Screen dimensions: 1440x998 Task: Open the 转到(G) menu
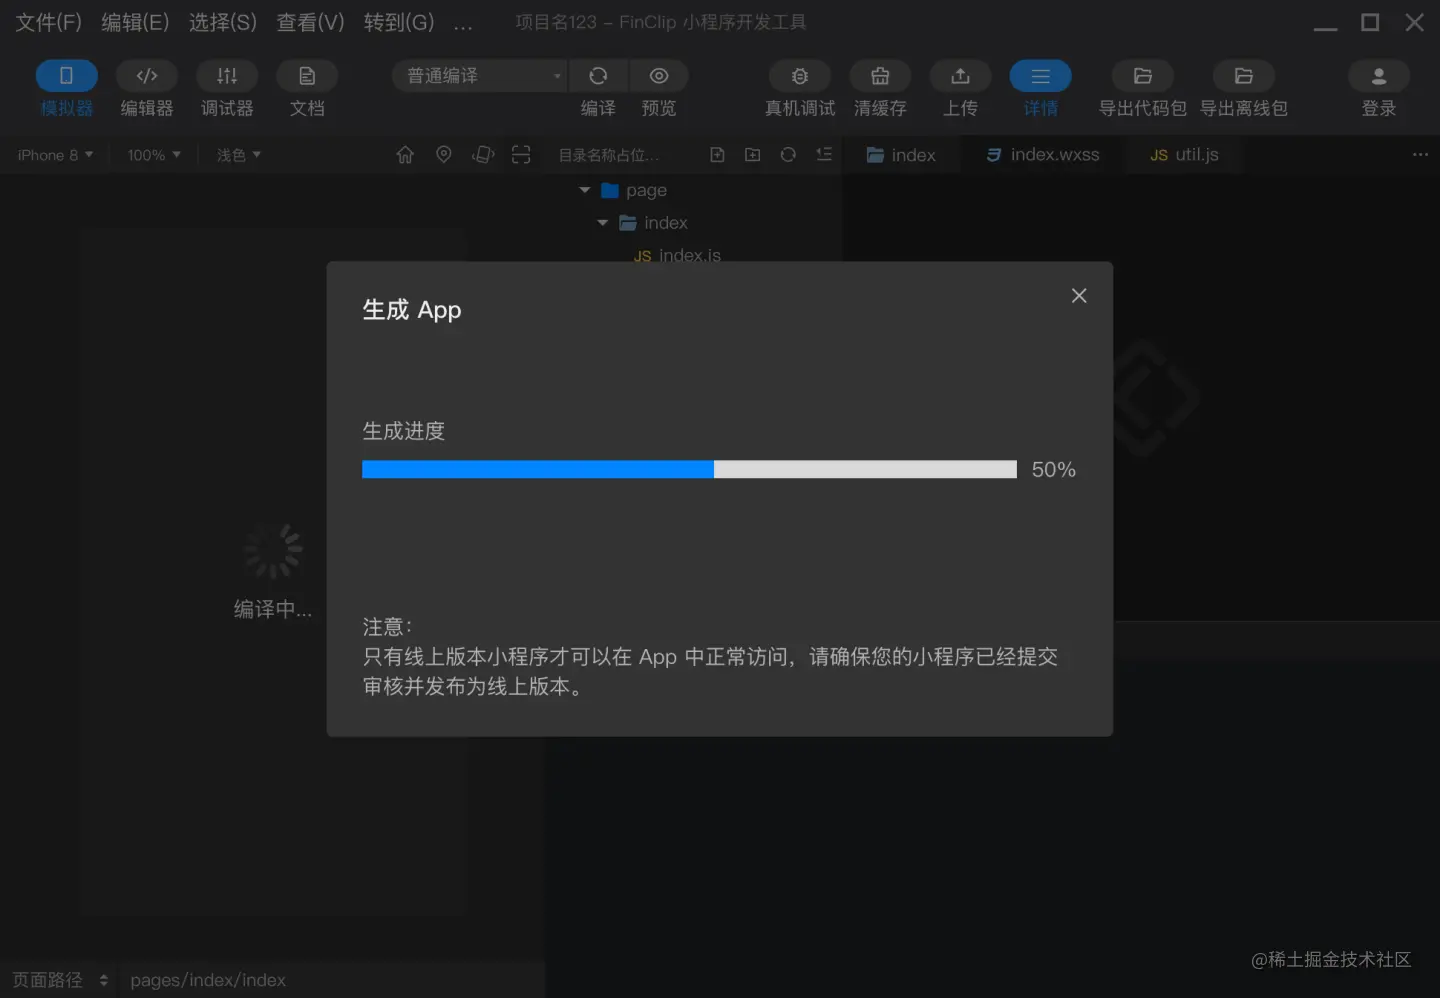[x=399, y=22]
